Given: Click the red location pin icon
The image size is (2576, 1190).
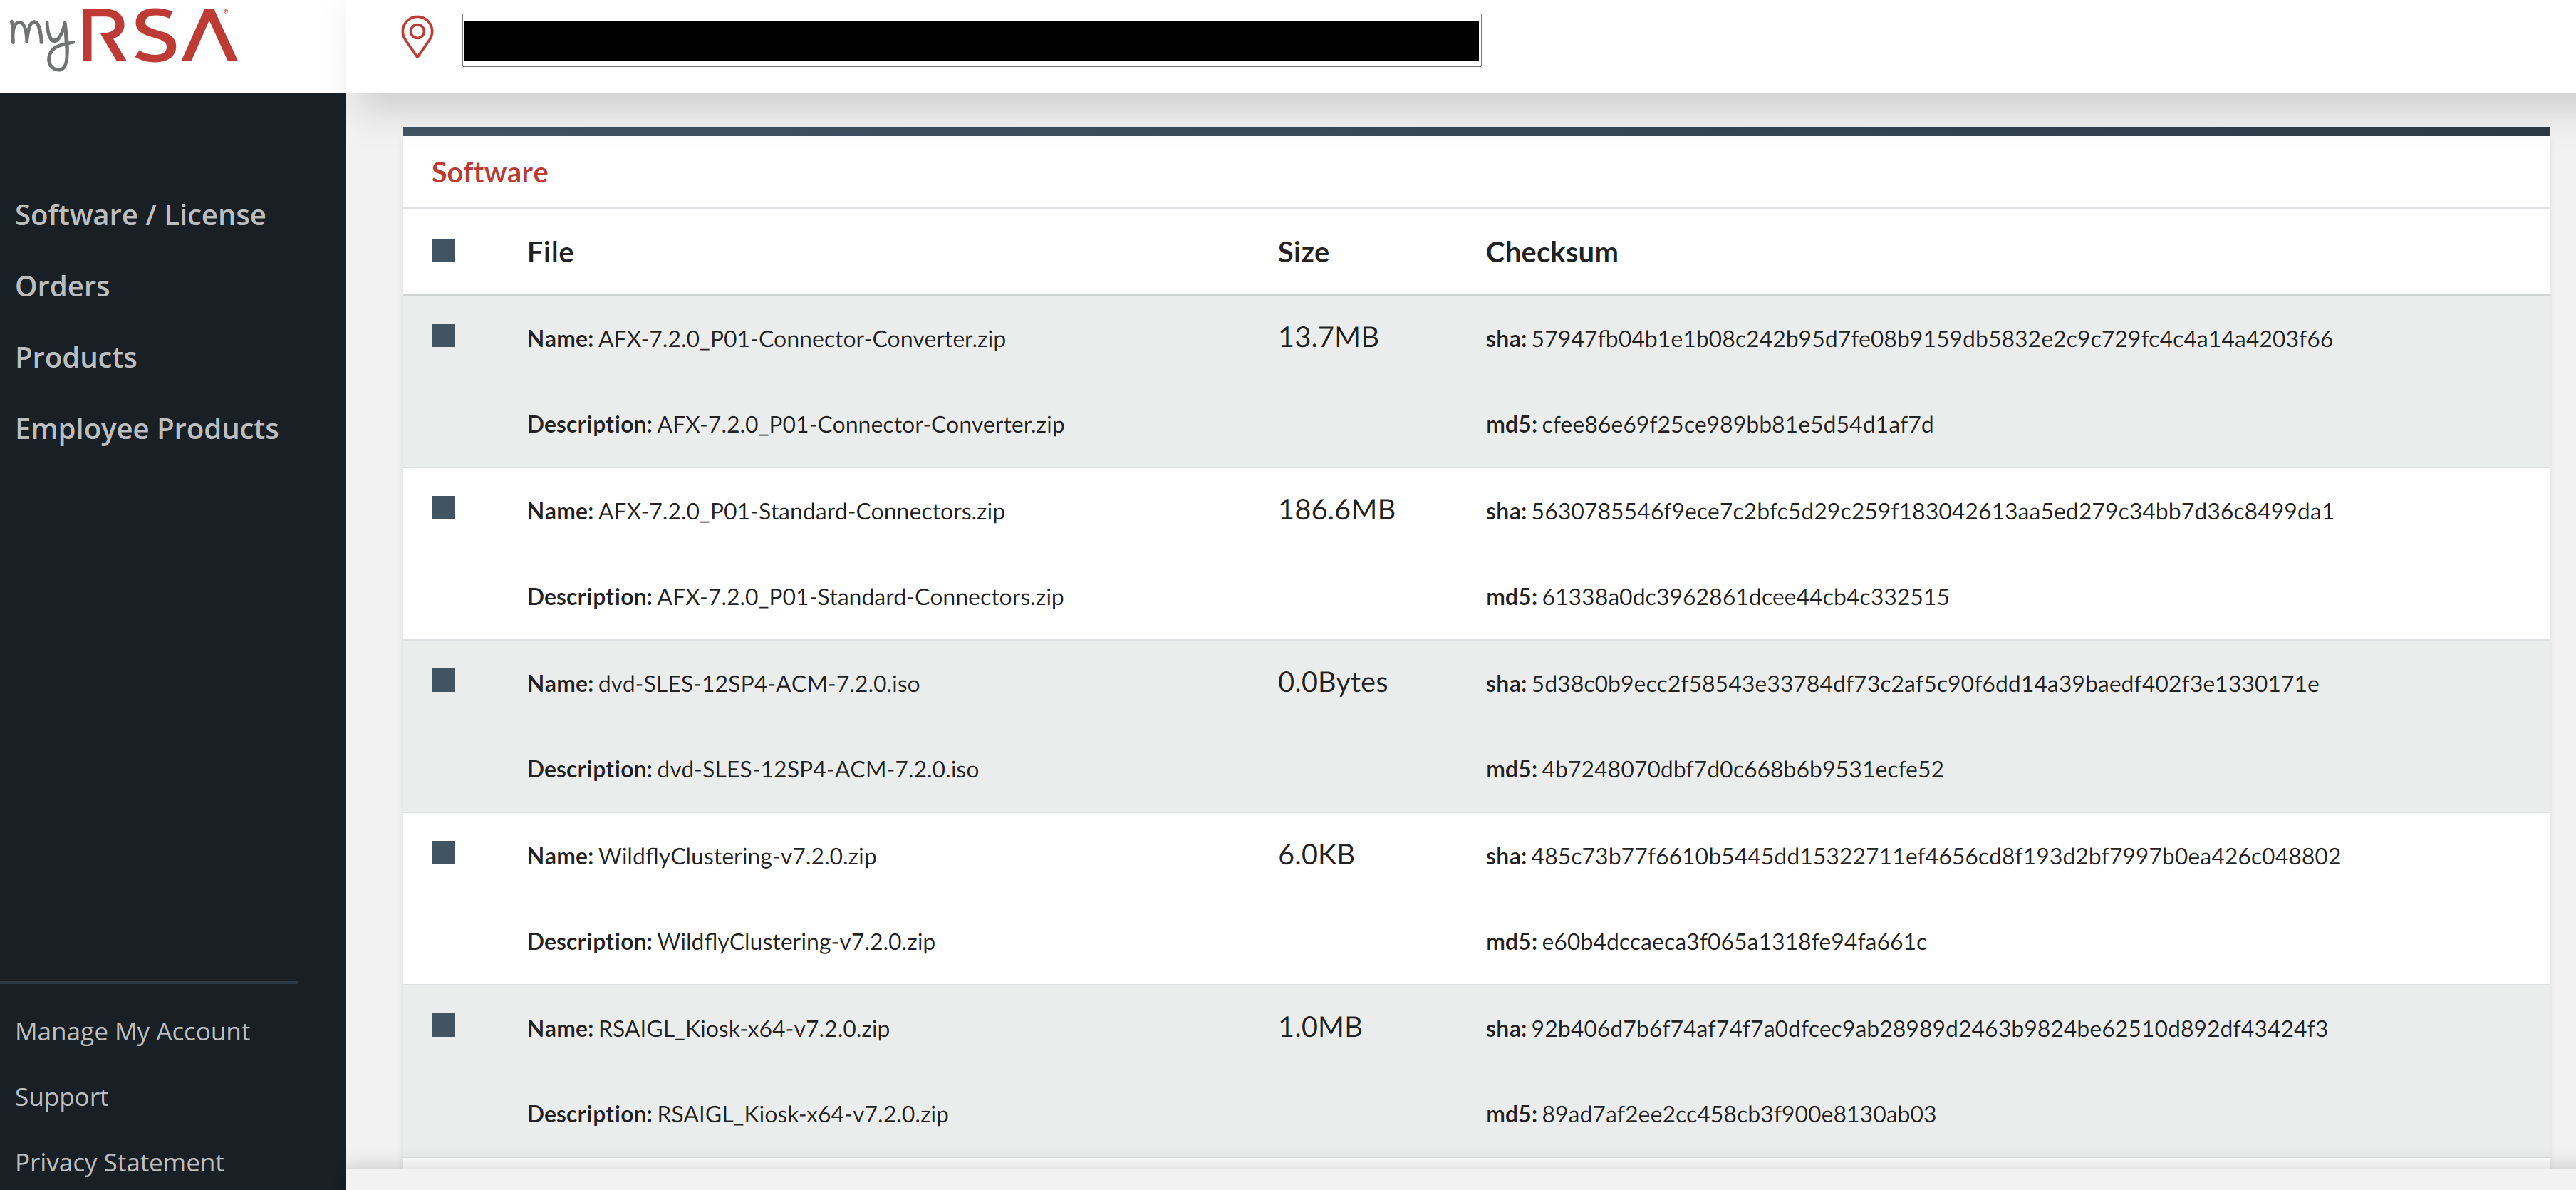Looking at the screenshot, I should pos(417,38).
